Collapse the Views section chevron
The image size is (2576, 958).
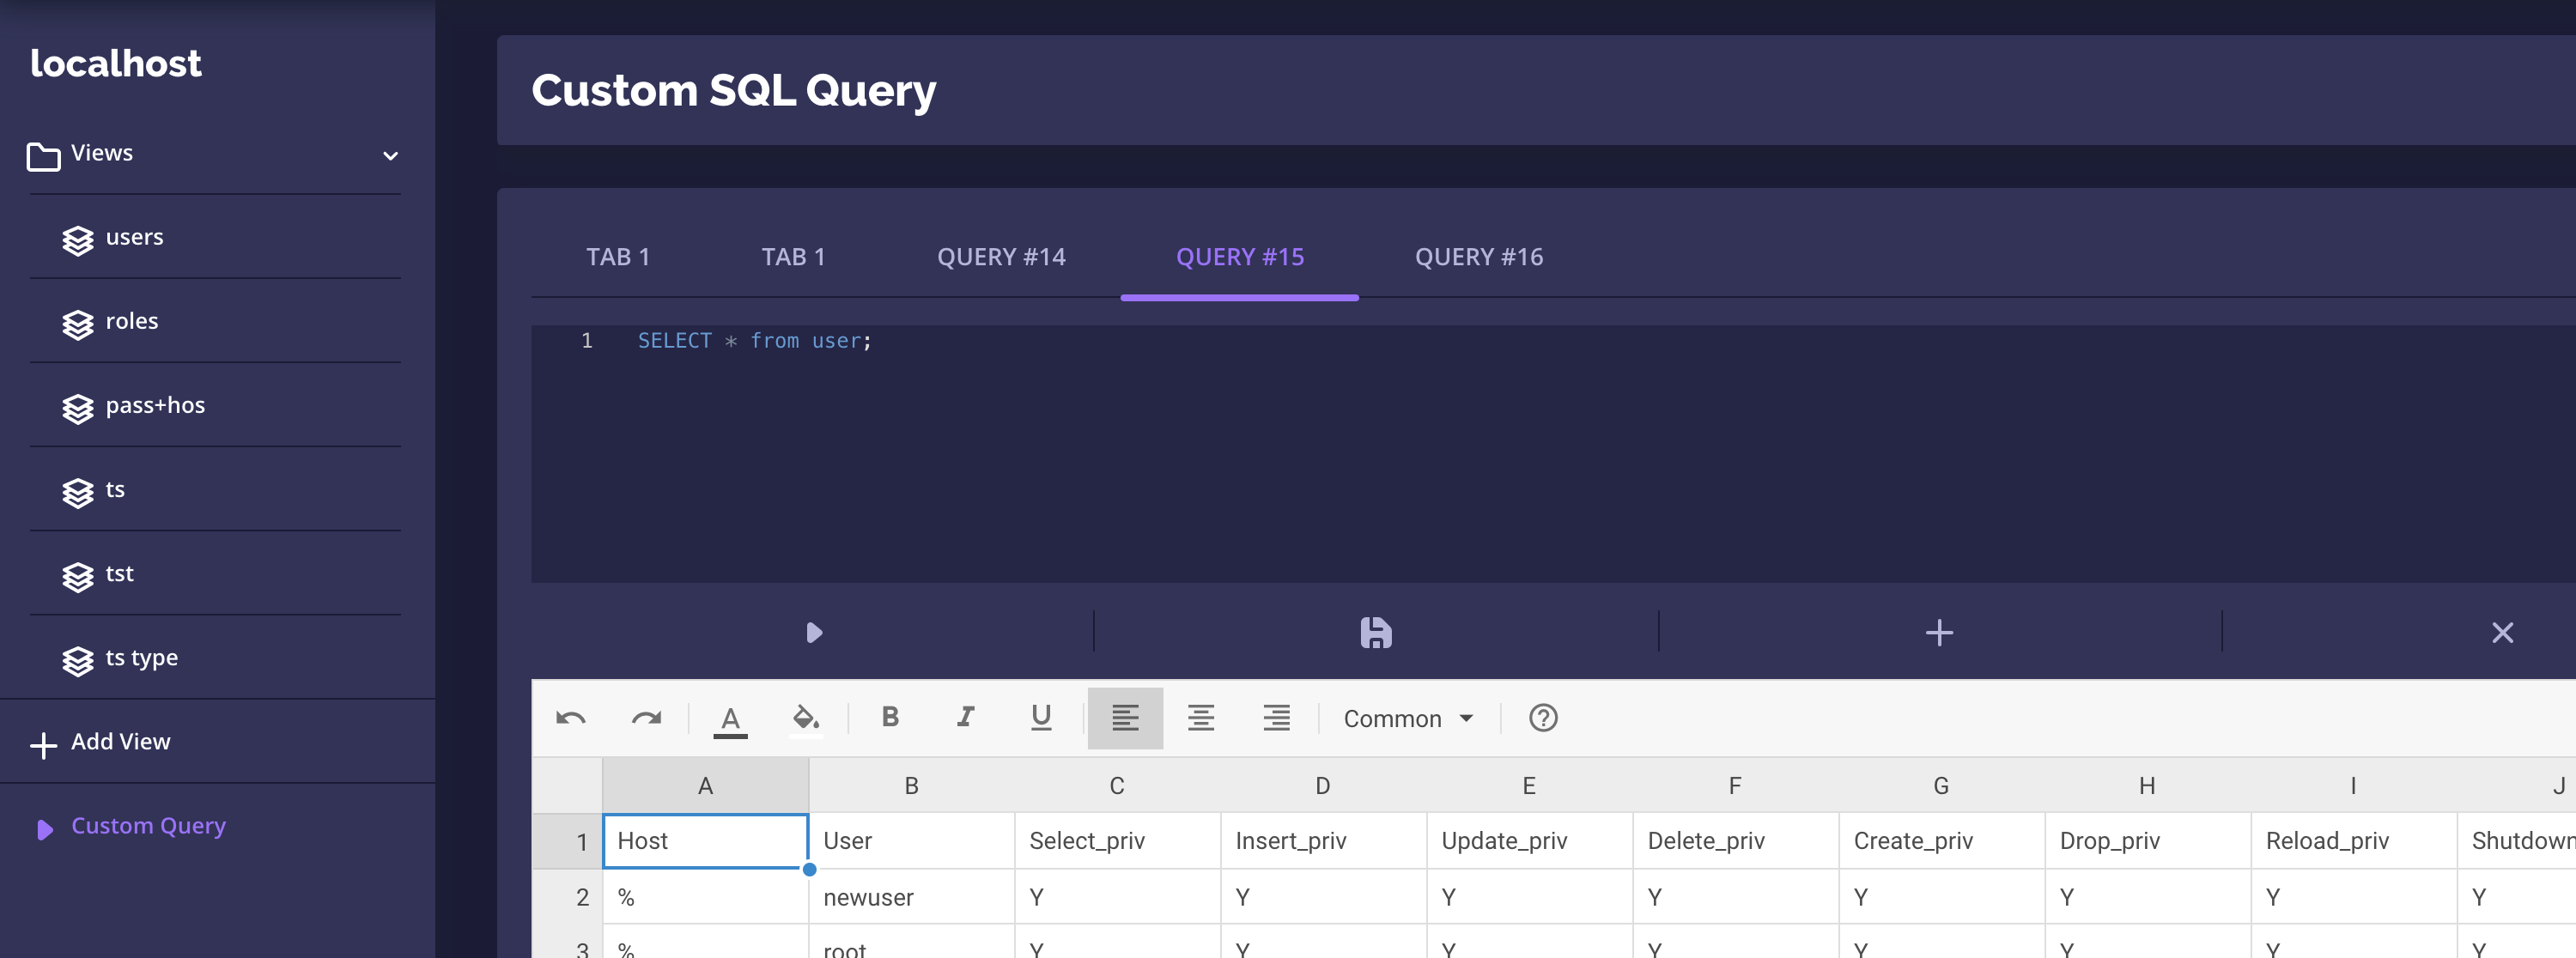pos(390,156)
